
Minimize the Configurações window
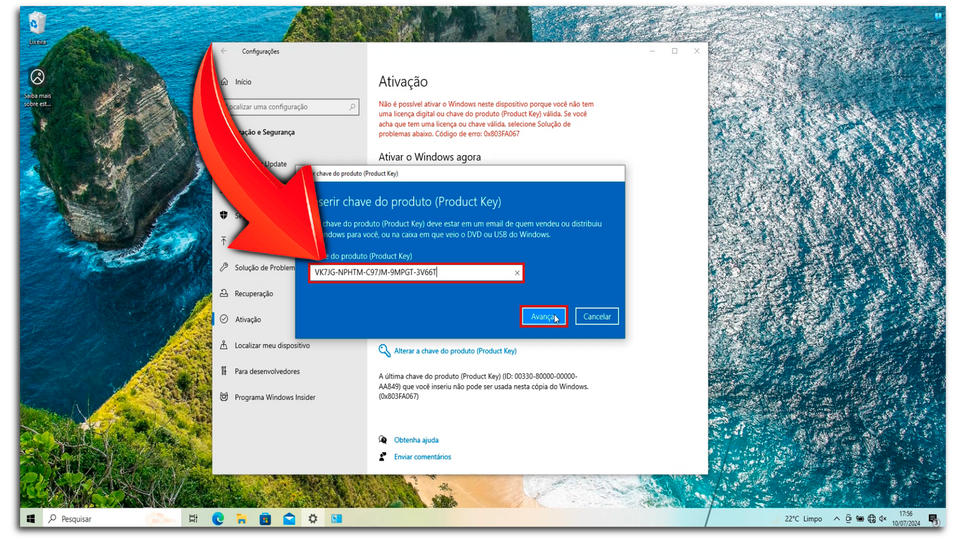pyautogui.click(x=653, y=51)
